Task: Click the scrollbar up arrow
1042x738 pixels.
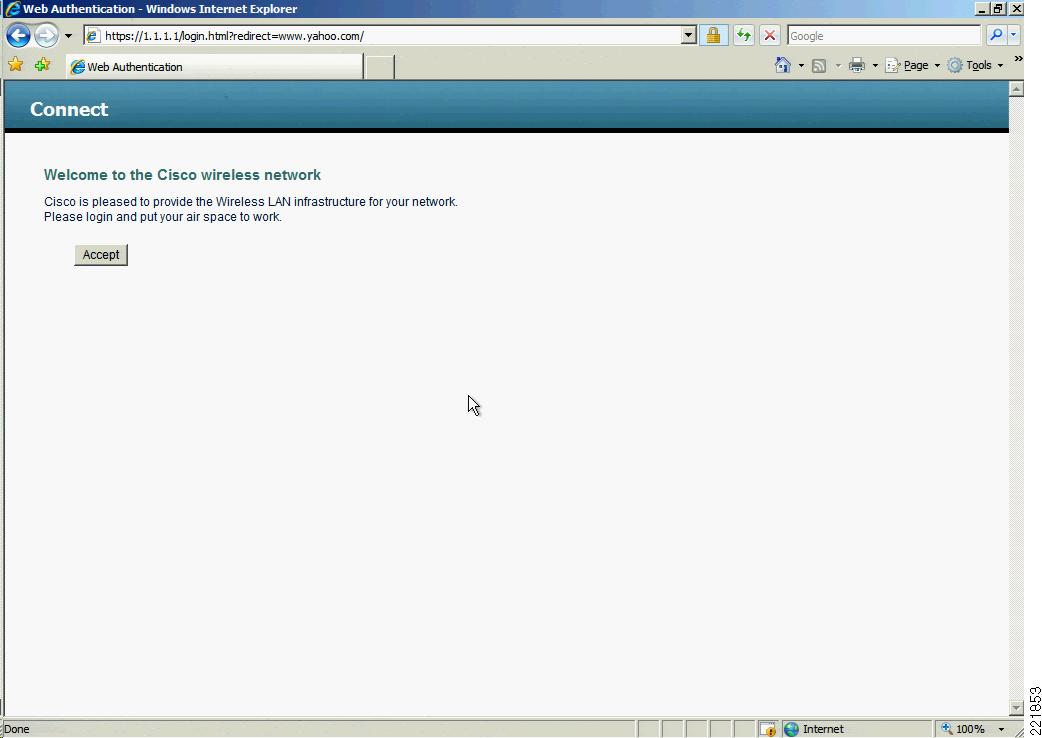Action: point(1016,88)
